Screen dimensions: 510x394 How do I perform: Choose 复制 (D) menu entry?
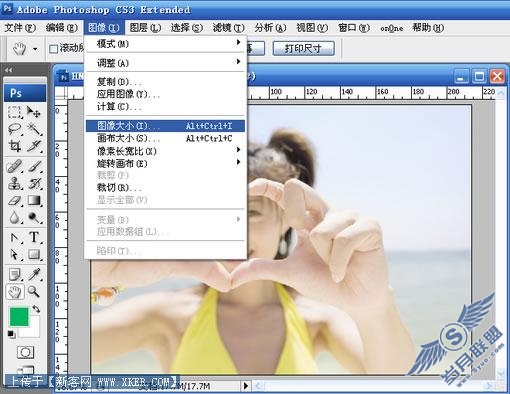(x=165, y=82)
